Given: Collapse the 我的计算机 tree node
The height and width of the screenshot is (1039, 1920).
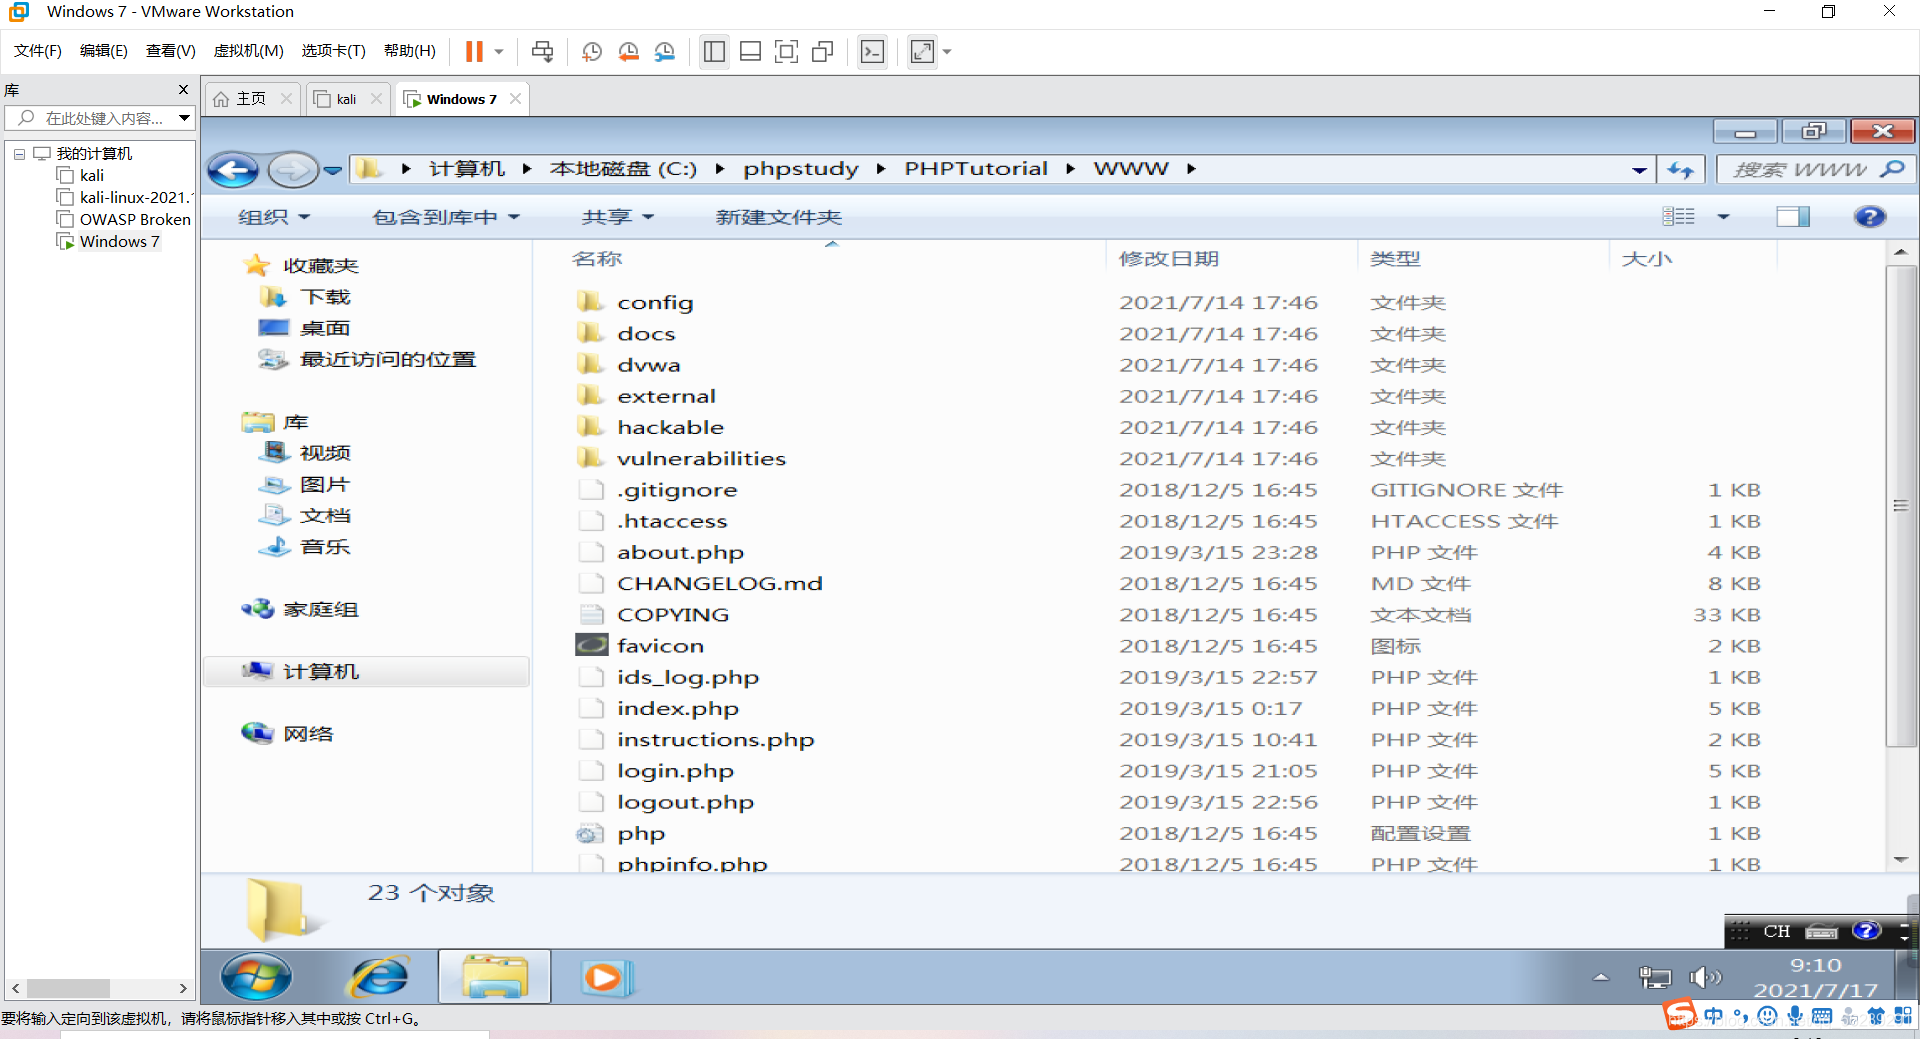Looking at the screenshot, I should pos(19,154).
